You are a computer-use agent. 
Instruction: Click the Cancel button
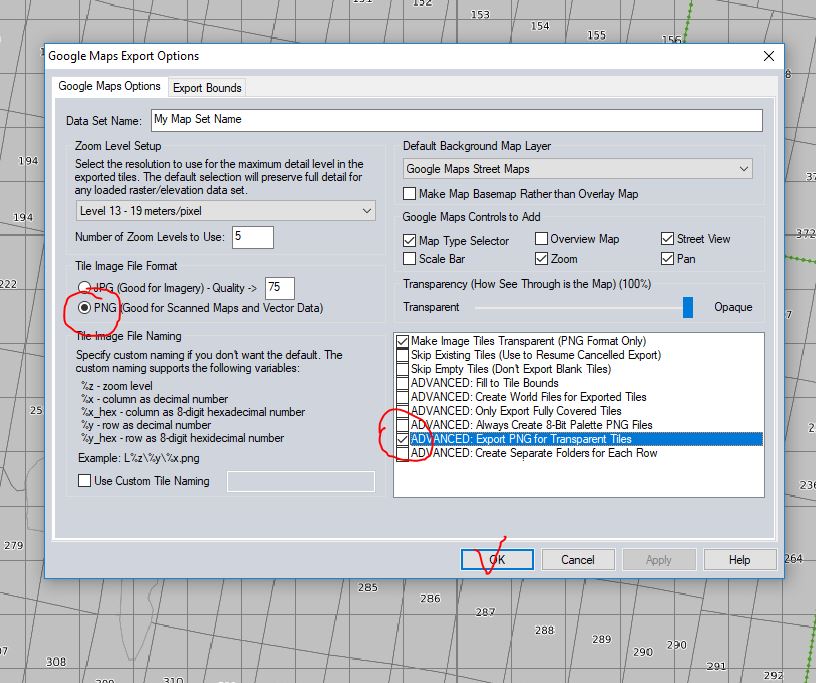point(578,560)
